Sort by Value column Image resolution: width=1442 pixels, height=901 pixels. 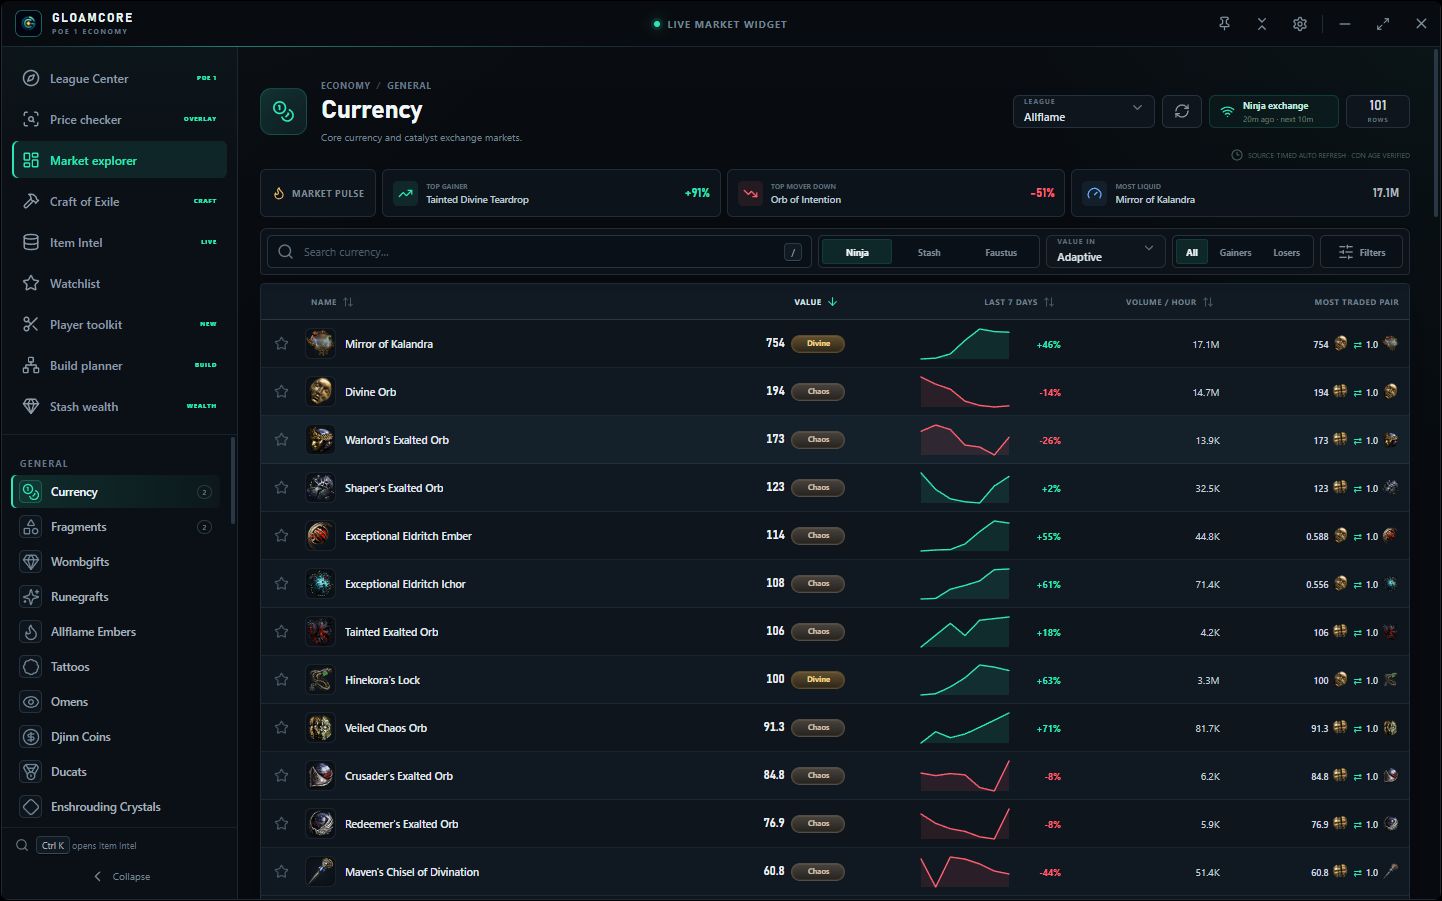(816, 302)
